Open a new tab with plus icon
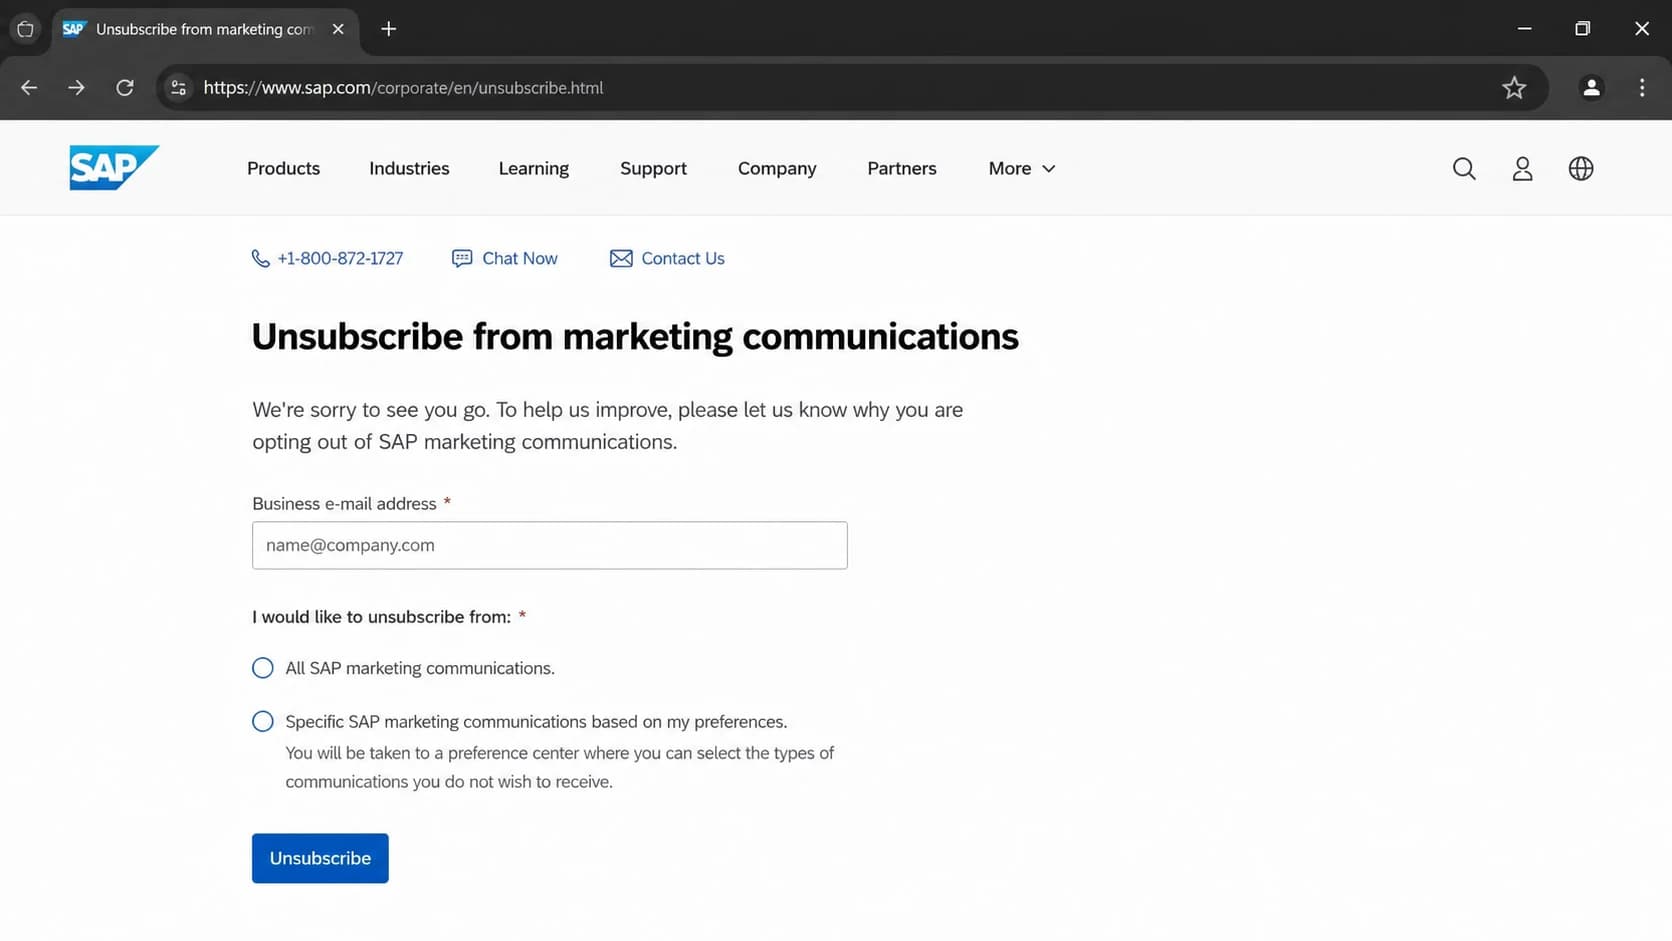 (389, 29)
